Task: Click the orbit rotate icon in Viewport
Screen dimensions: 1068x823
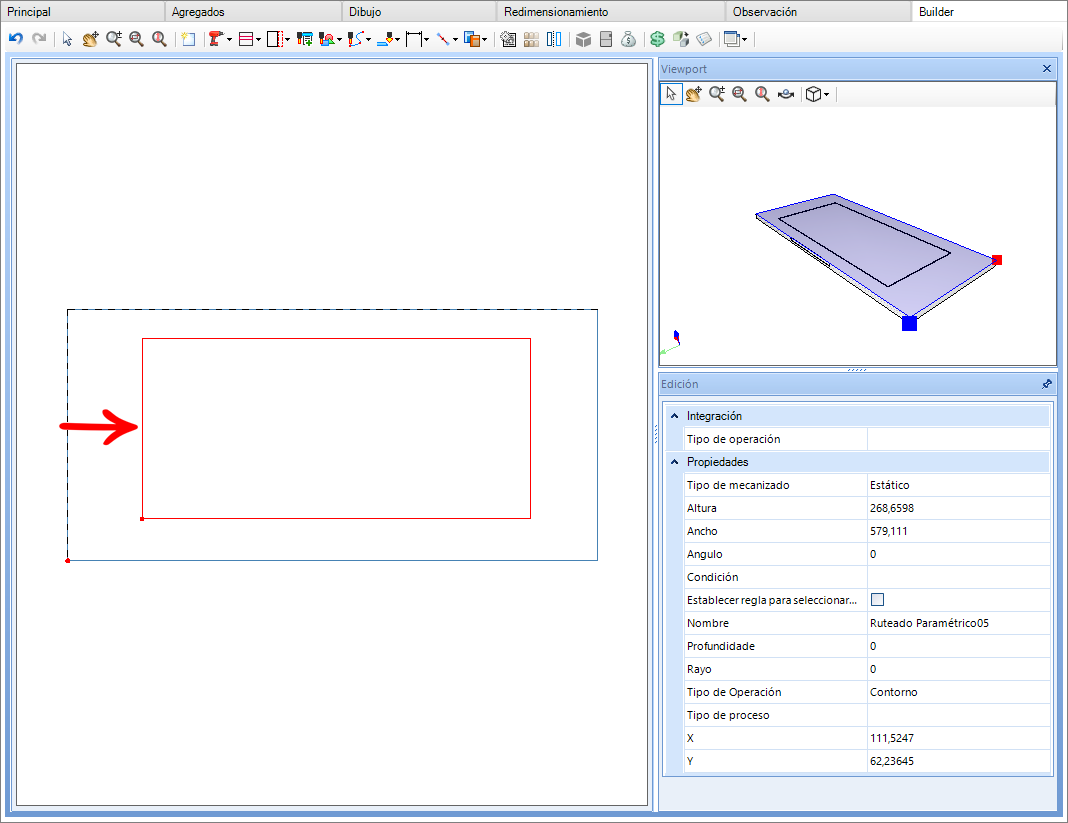Action: point(785,94)
